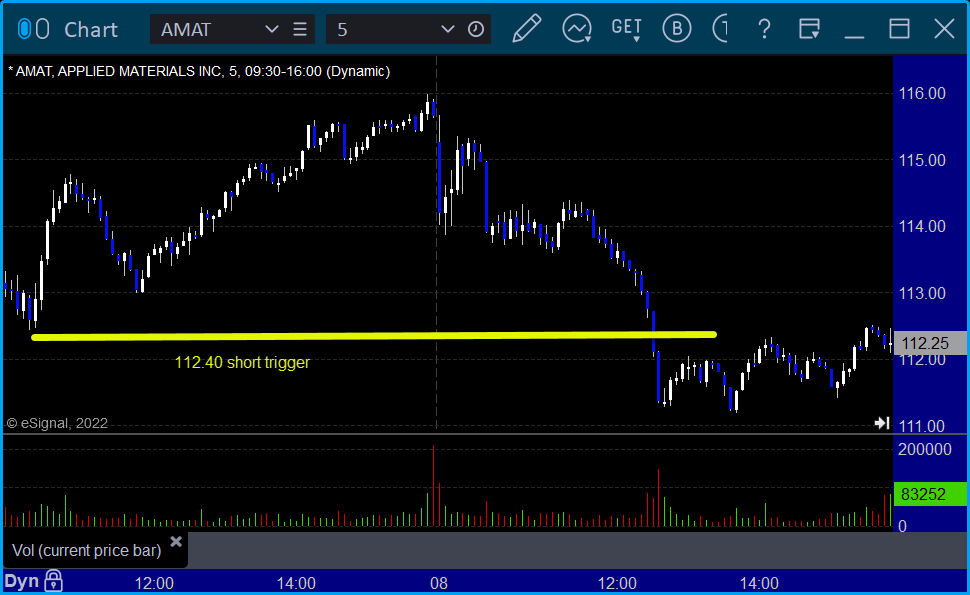
Task: Maximize the chart window
Action: pos(899,29)
